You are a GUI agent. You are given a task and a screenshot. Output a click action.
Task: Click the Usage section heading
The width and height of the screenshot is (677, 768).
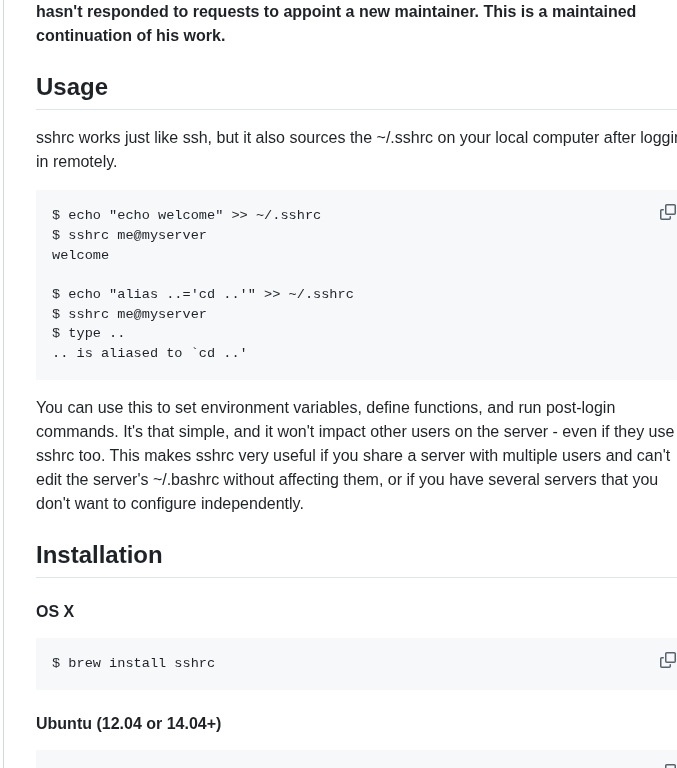pyautogui.click(x=72, y=87)
